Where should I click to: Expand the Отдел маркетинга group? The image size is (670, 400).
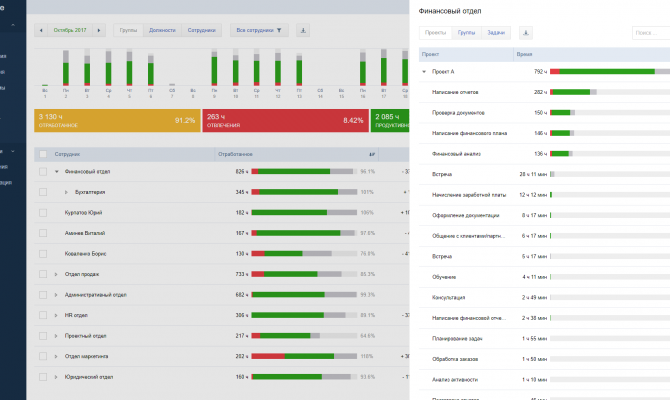point(56,356)
